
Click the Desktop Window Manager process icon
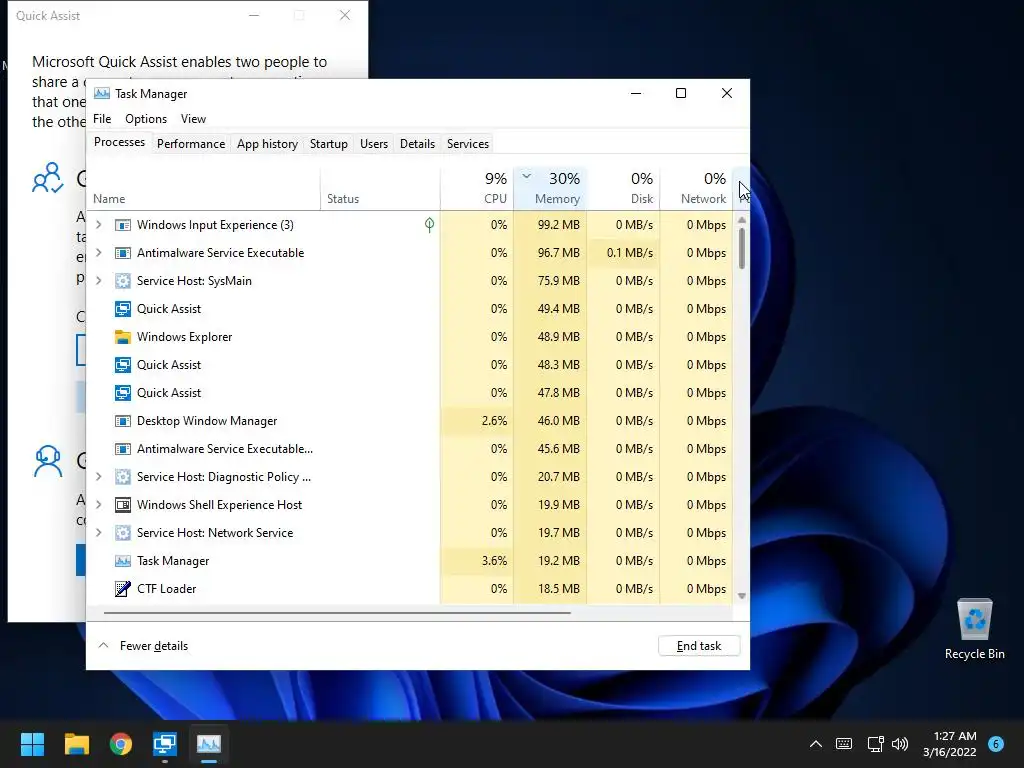tap(123, 421)
